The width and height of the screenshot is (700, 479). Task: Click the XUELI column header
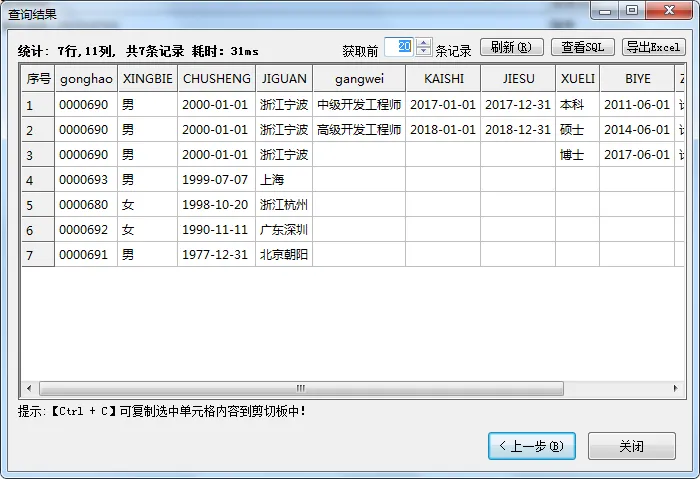click(577, 78)
